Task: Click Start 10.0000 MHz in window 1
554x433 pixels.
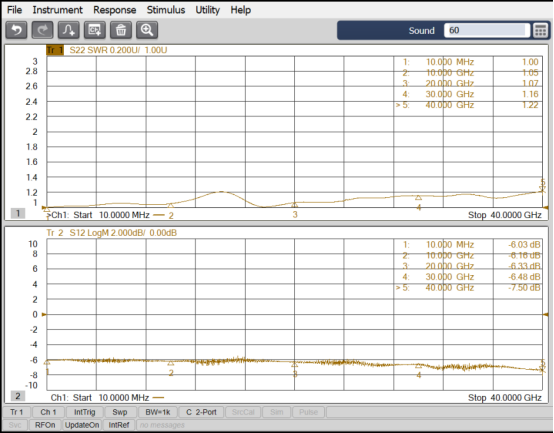Action: click(x=111, y=215)
